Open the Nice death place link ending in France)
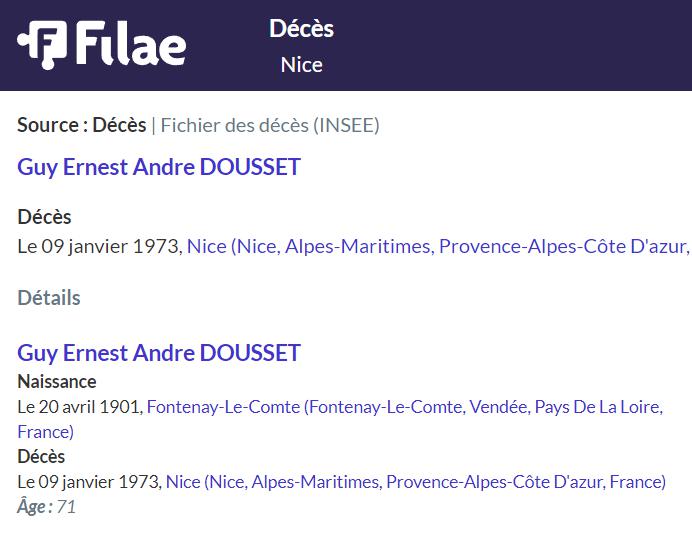This screenshot has height=544, width=692. (x=416, y=482)
